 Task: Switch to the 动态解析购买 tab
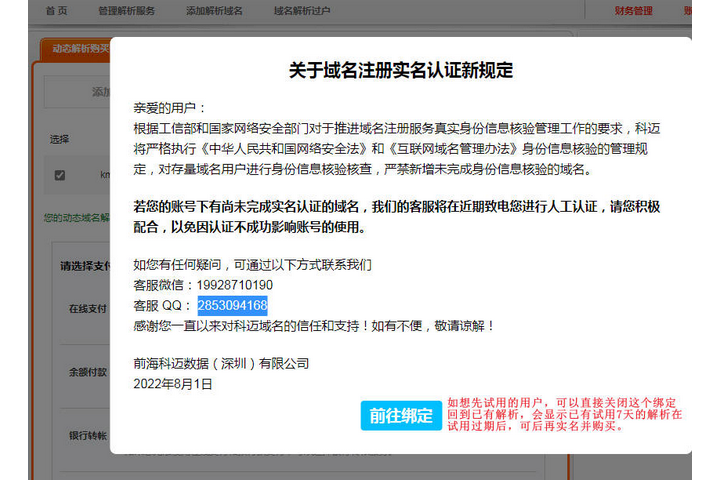(76, 49)
